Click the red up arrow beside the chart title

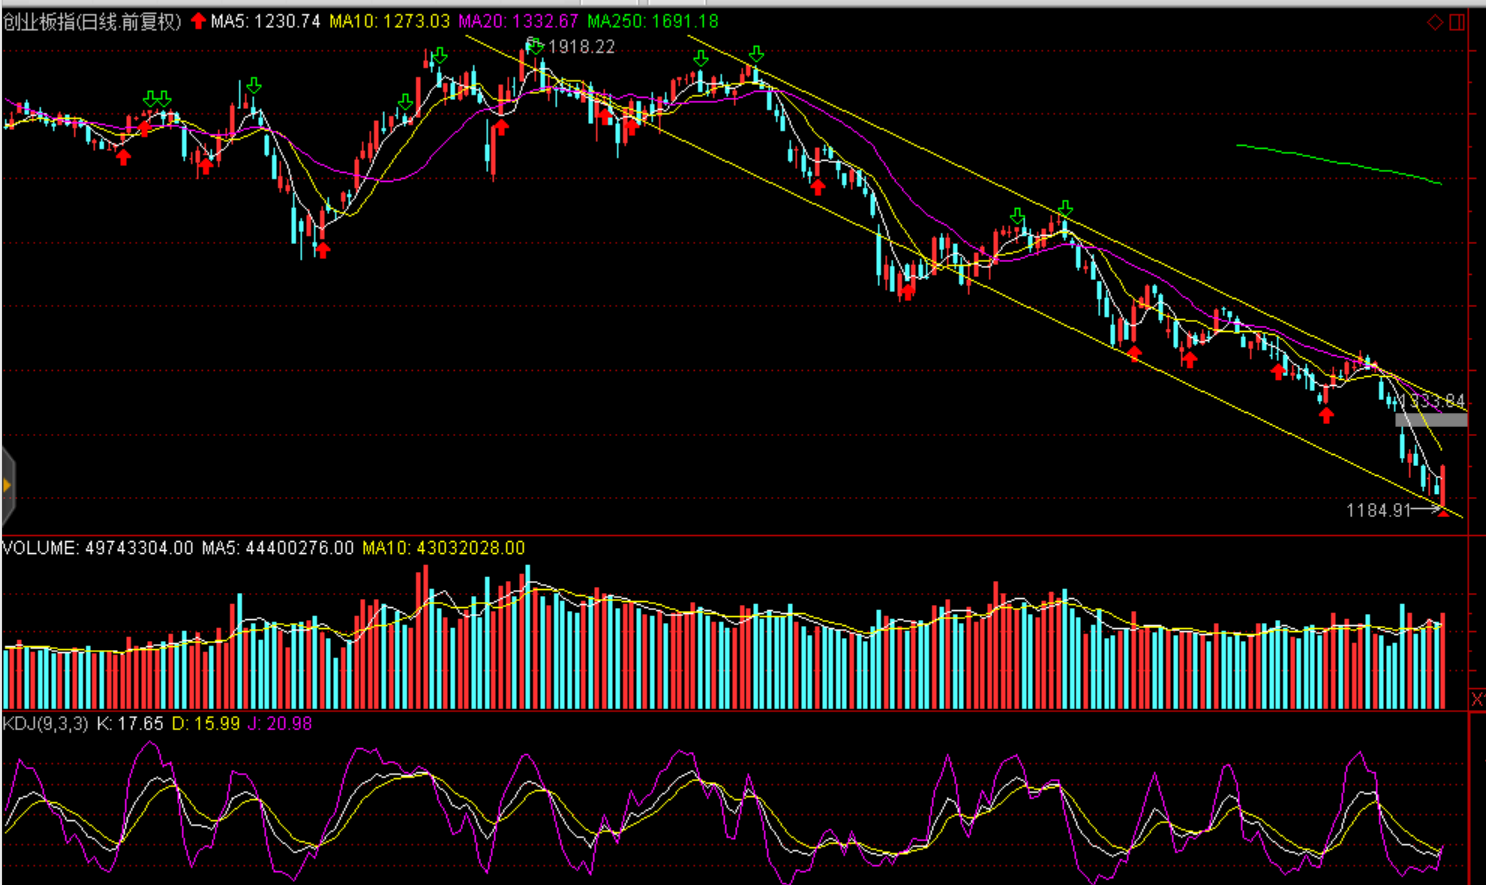(x=198, y=21)
